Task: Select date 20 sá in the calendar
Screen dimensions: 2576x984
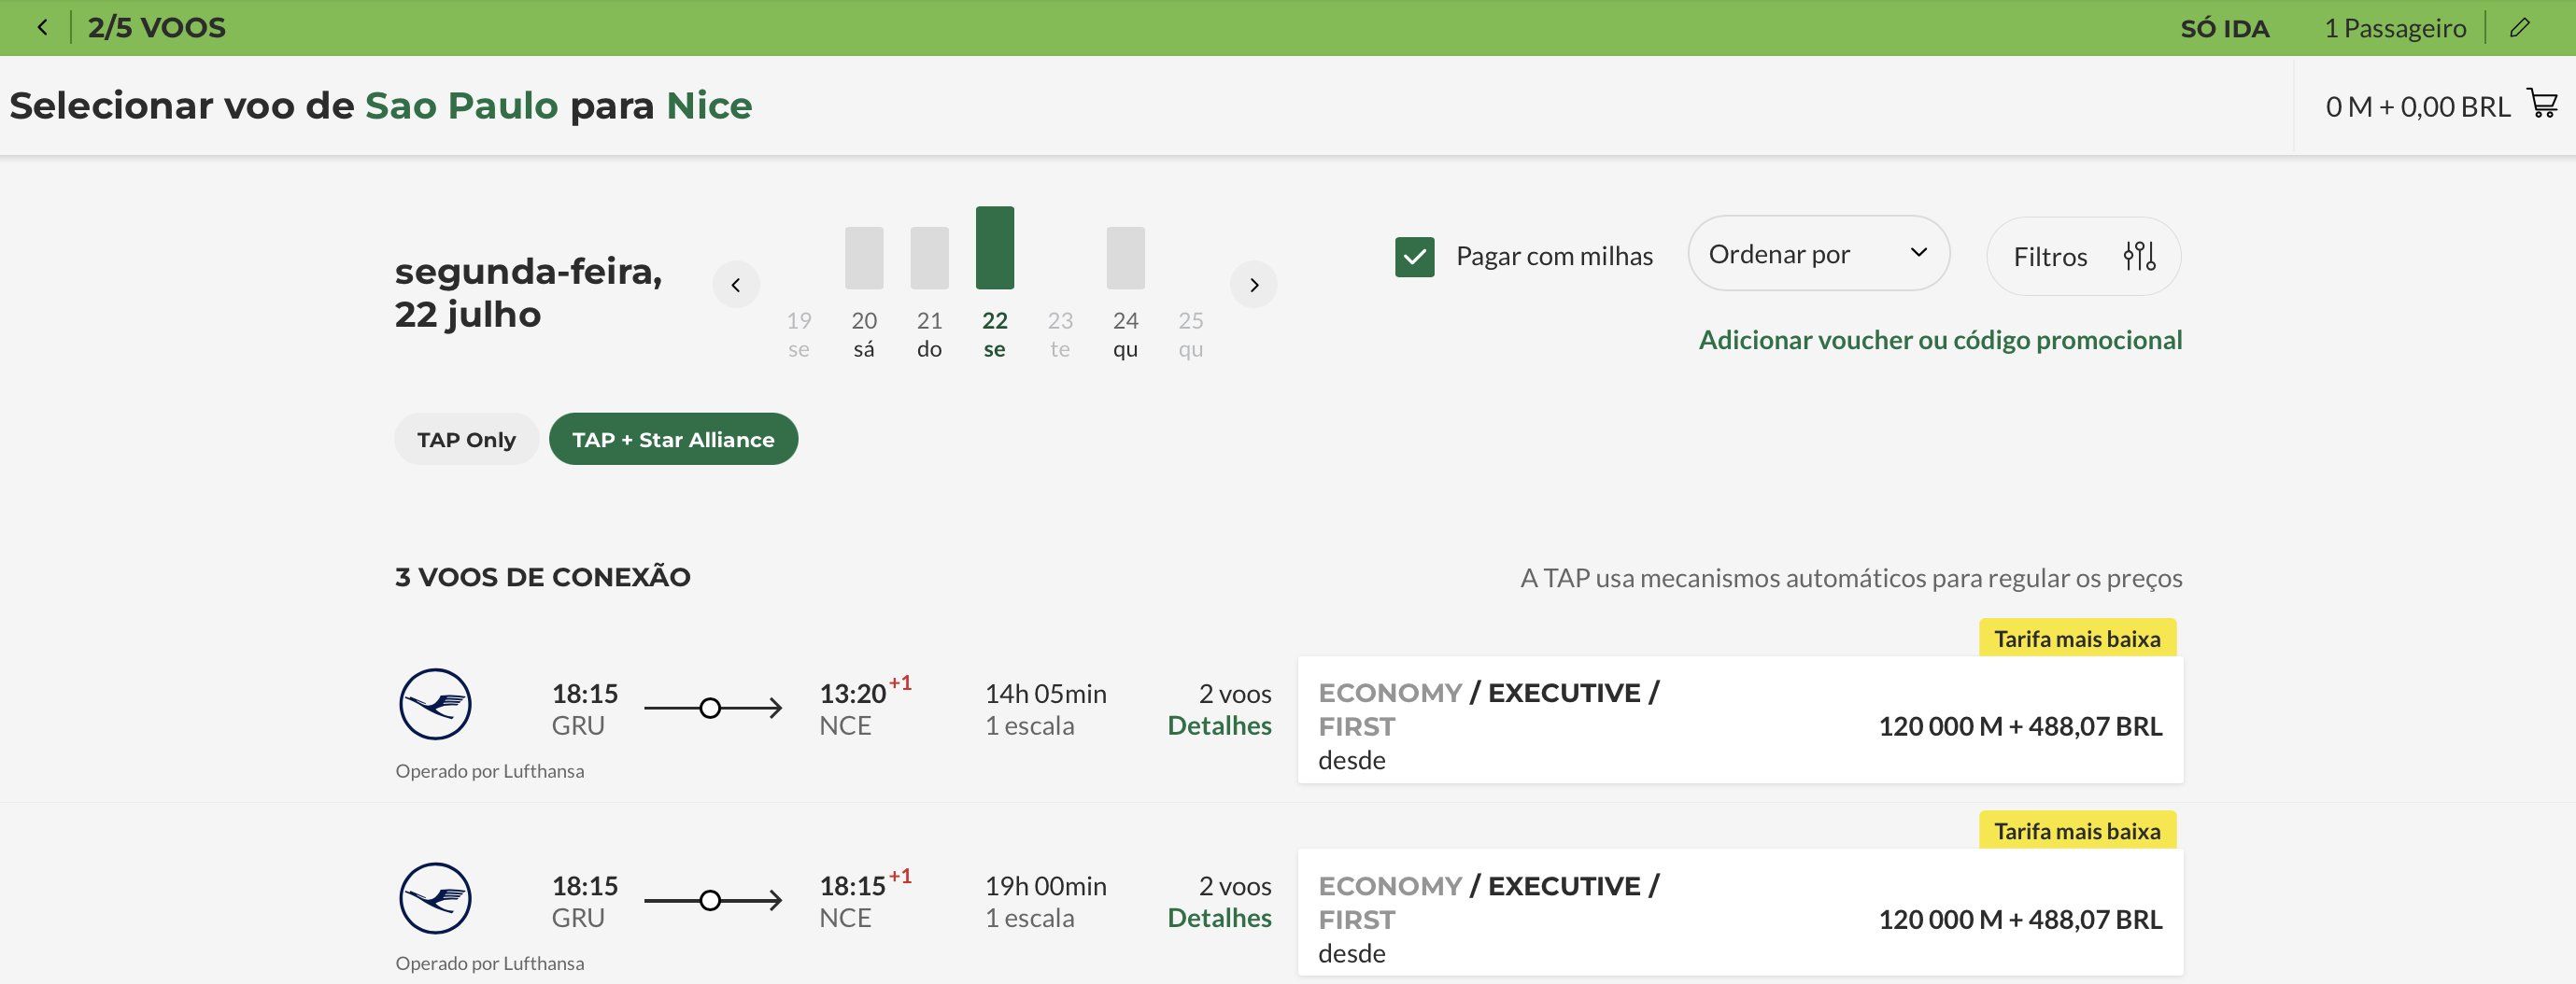Action: click(x=864, y=334)
